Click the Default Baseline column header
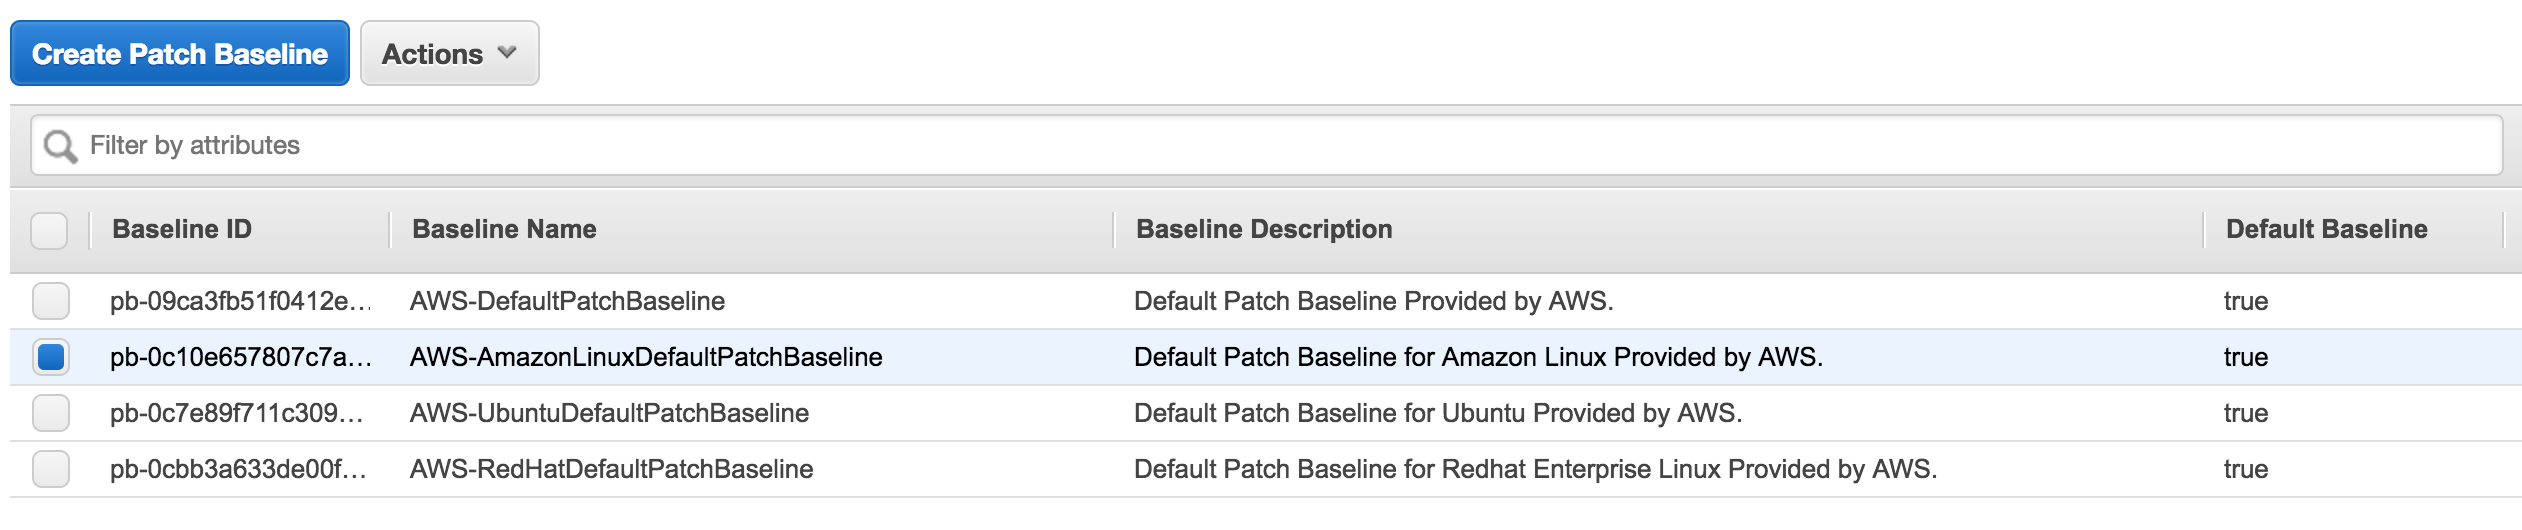Image resolution: width=2522 pixels, height=530 pixels. pos(2326,230)
